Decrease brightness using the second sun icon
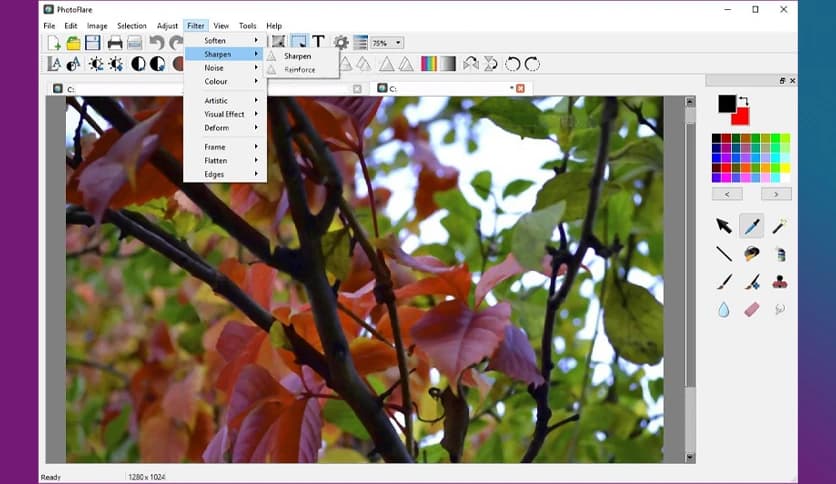This screenshot has height=484, width=836. coord(116,64)
